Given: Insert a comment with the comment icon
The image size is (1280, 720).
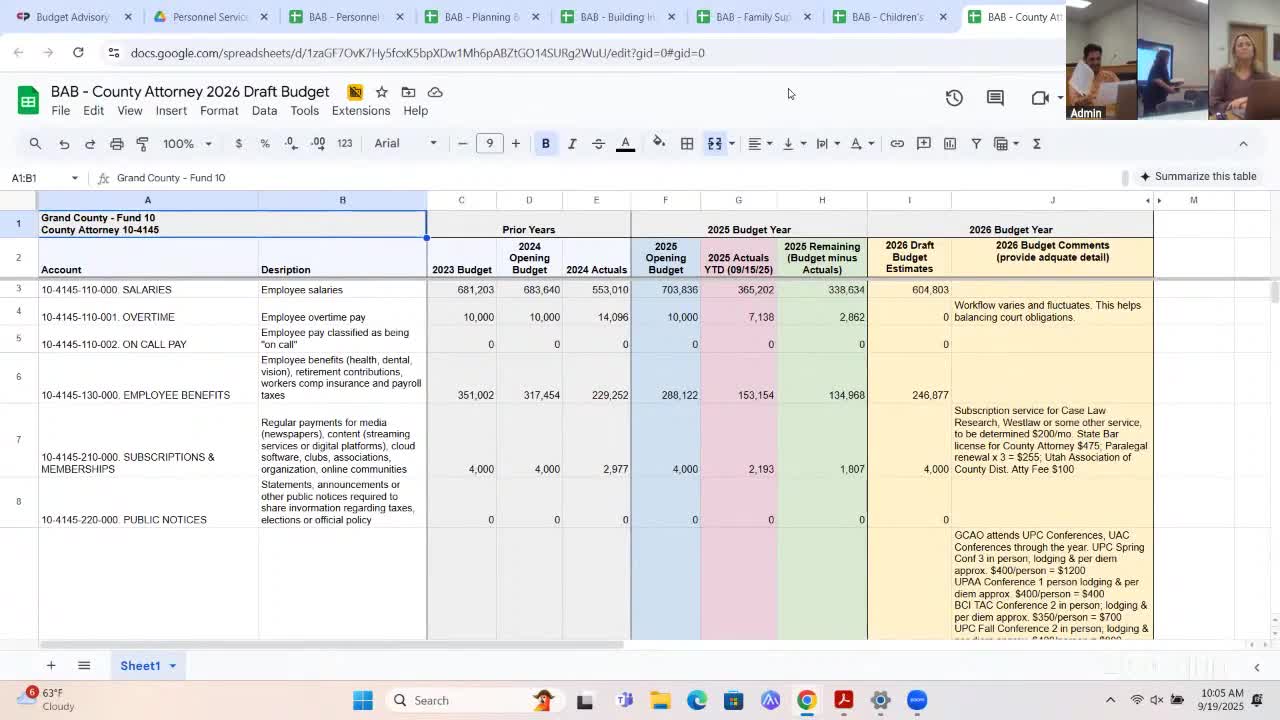Looking at the screenshot, I should click(x=922, y=143).
